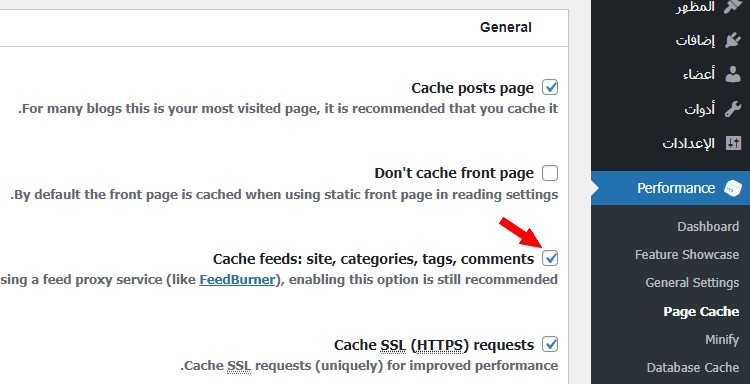Open the Dashboard submenu item

[708, 226]
